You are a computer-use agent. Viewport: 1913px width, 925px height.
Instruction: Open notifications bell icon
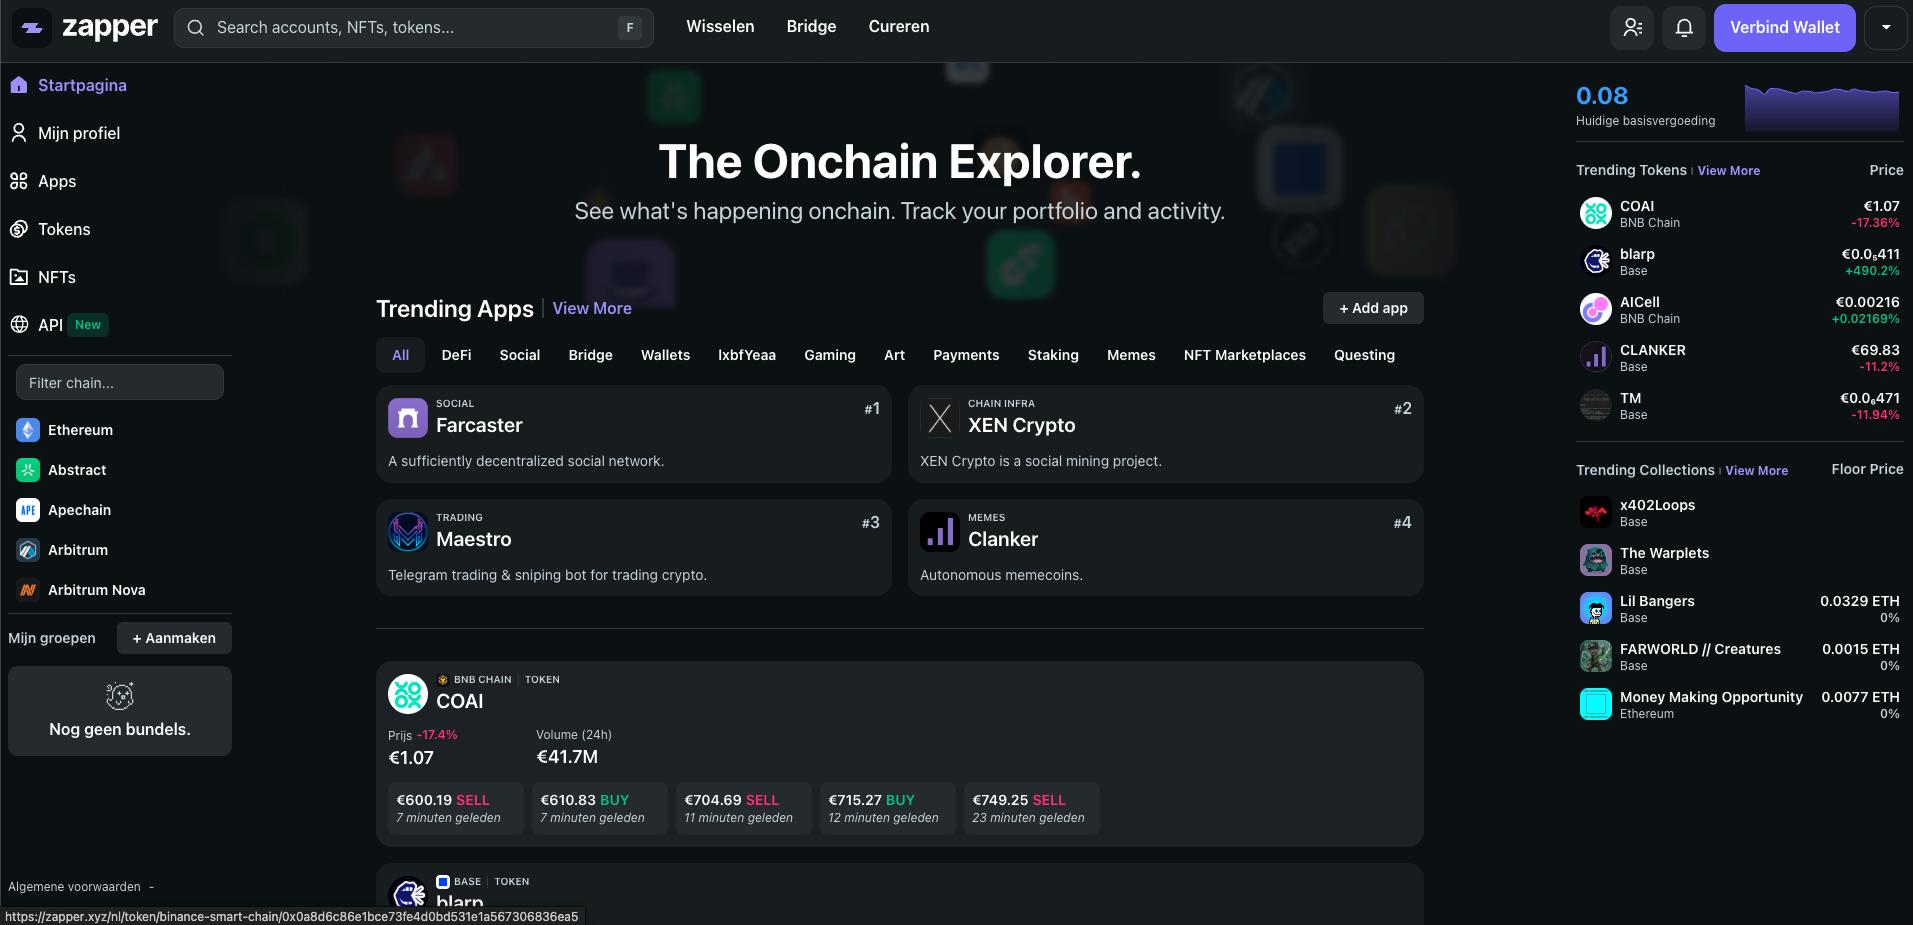[1684, 28]
